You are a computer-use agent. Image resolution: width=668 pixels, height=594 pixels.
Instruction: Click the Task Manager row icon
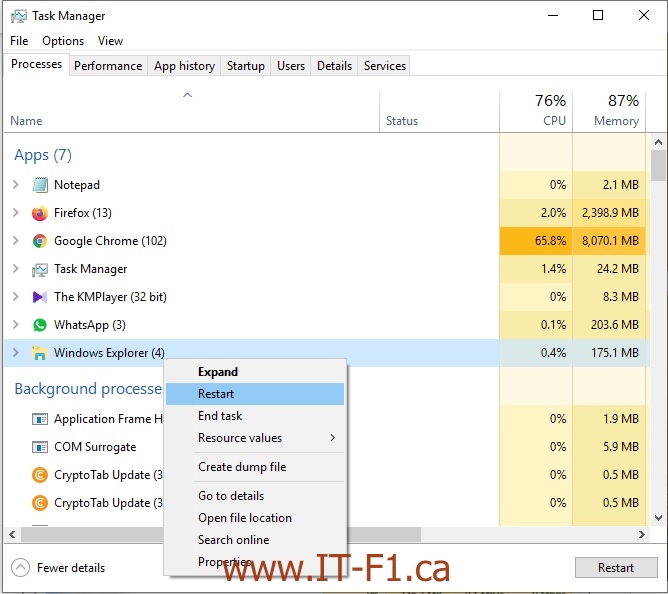tap(40, 269)
